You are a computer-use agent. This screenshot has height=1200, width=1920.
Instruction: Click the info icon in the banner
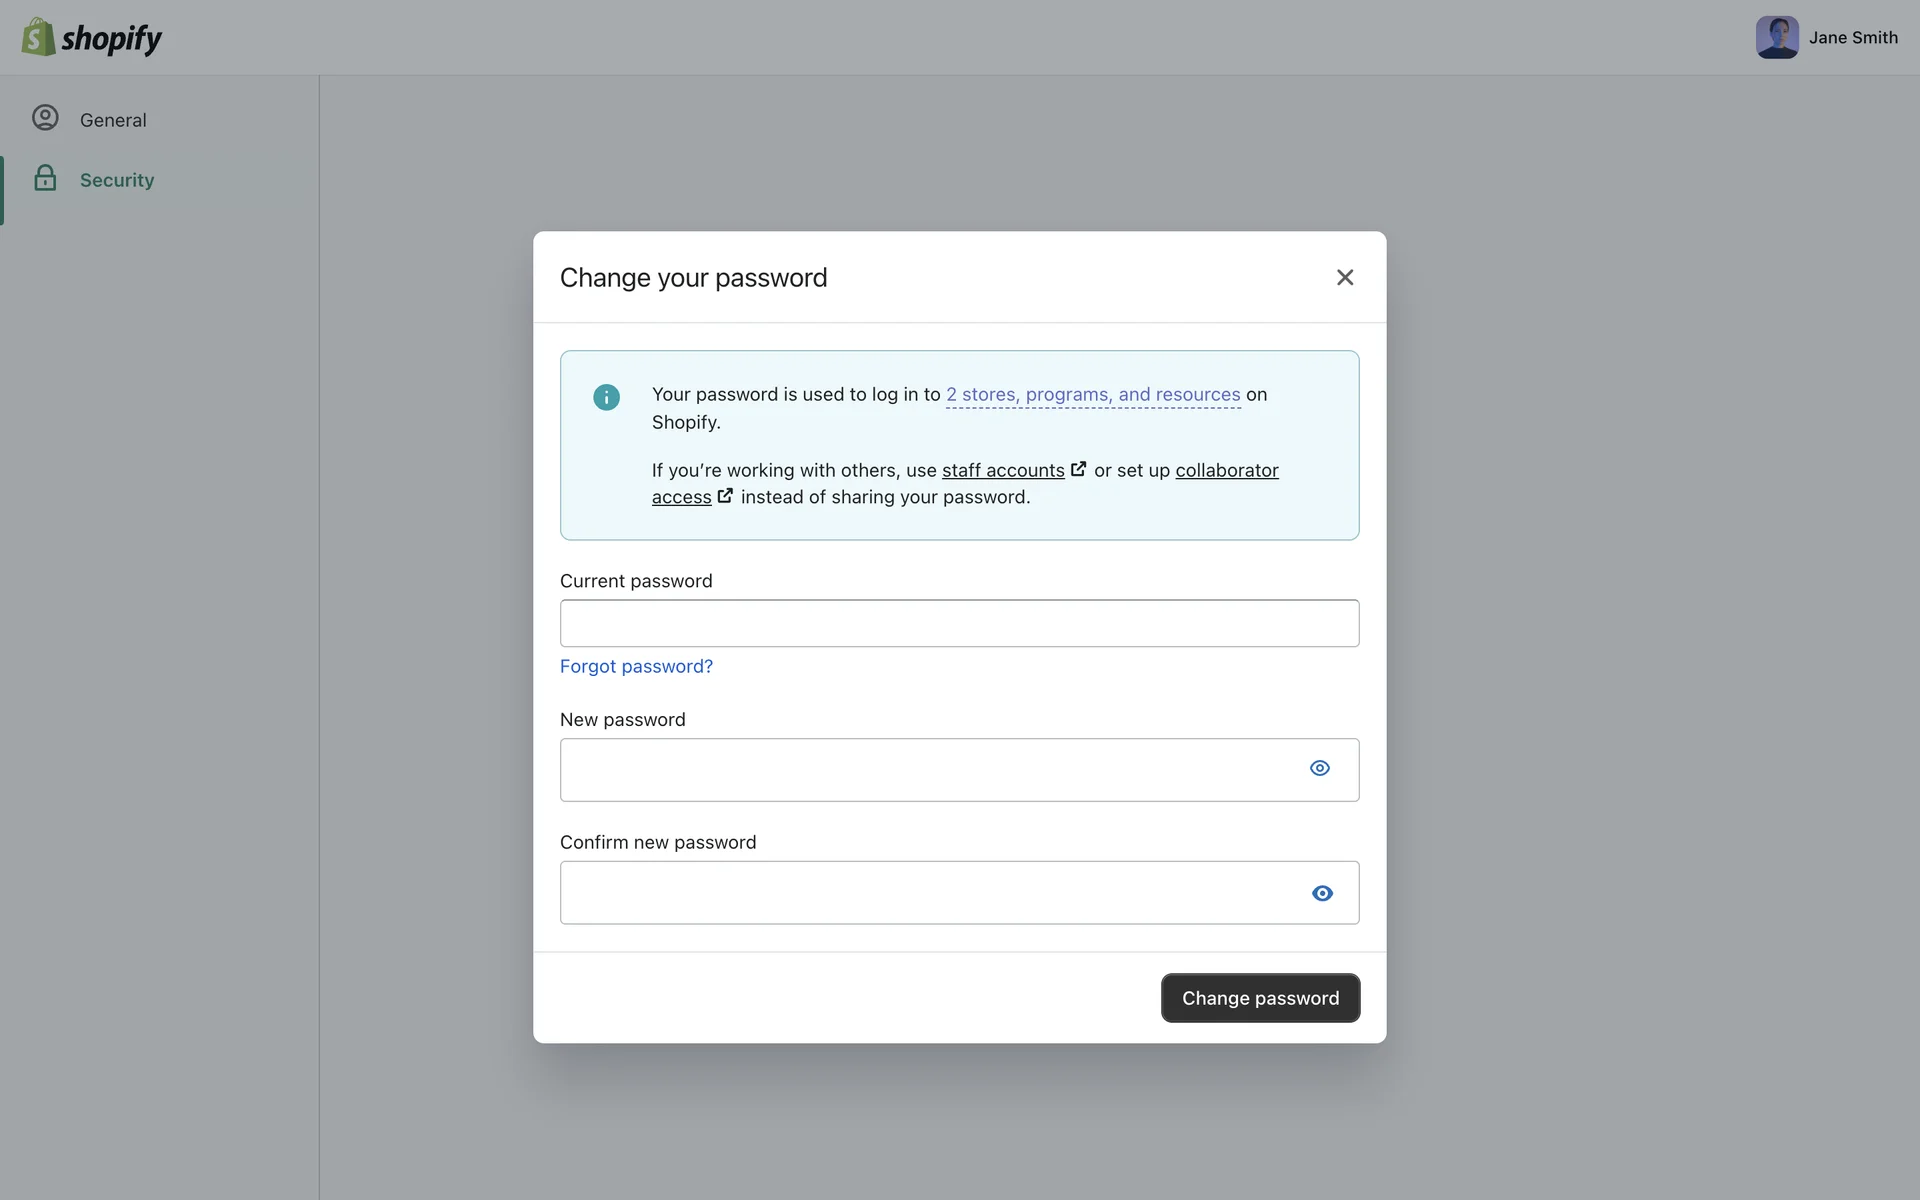[x=606, y=397]
